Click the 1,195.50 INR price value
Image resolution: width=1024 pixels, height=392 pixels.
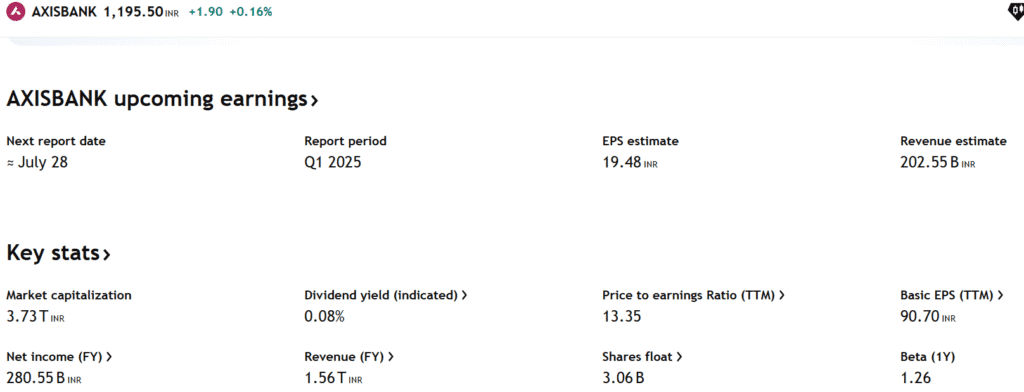(x=141, y=12)
